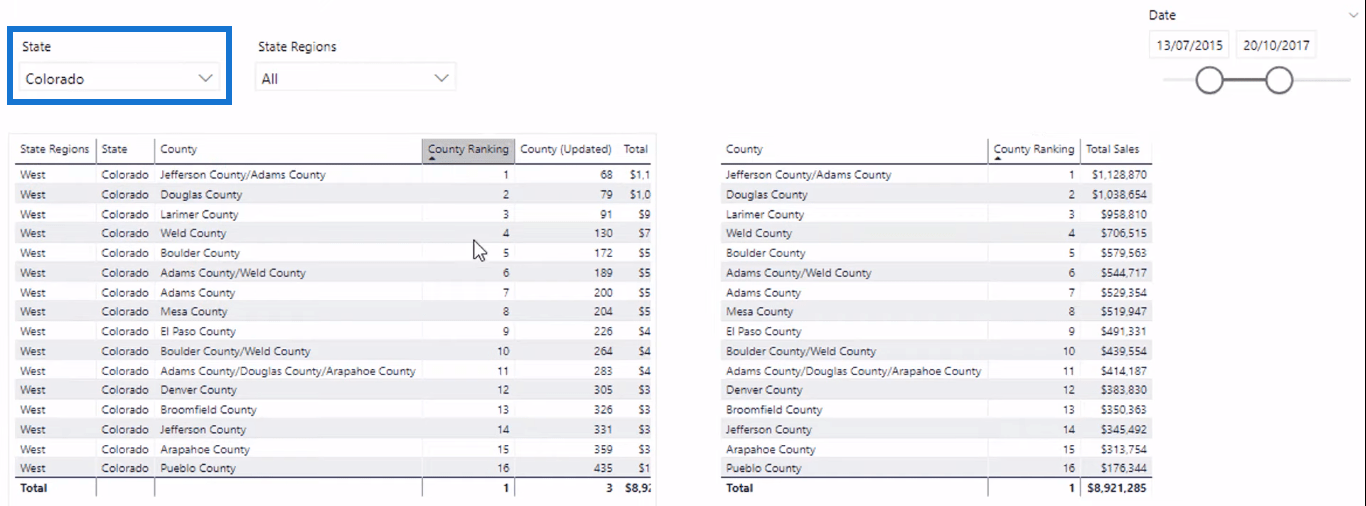Select Mesa County in left table
Image resolution: width=1366 pixels, height=506 pixels.
(194, 312)
